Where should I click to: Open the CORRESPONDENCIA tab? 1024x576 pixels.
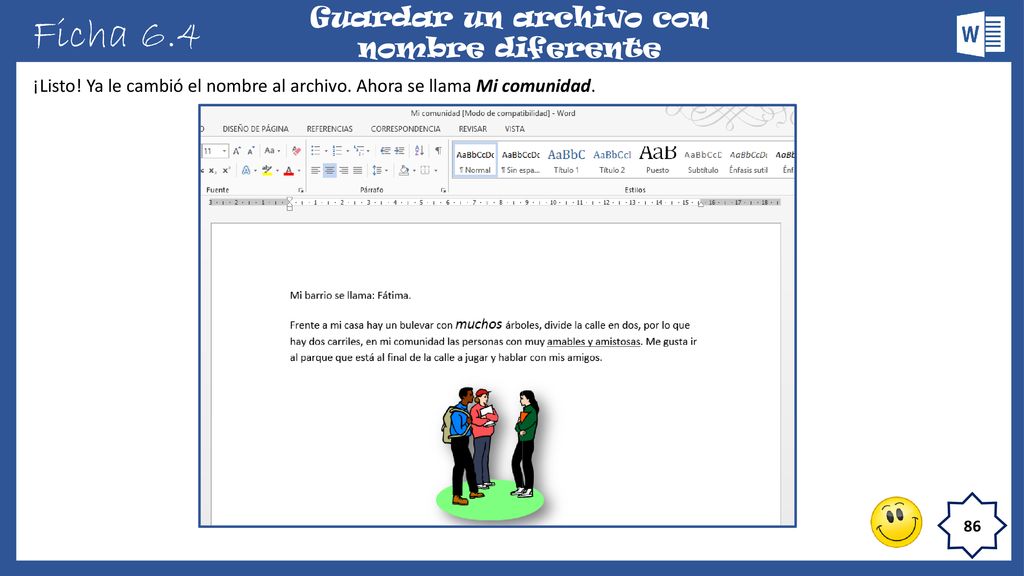pyautogui.click(x=406, y=129)
